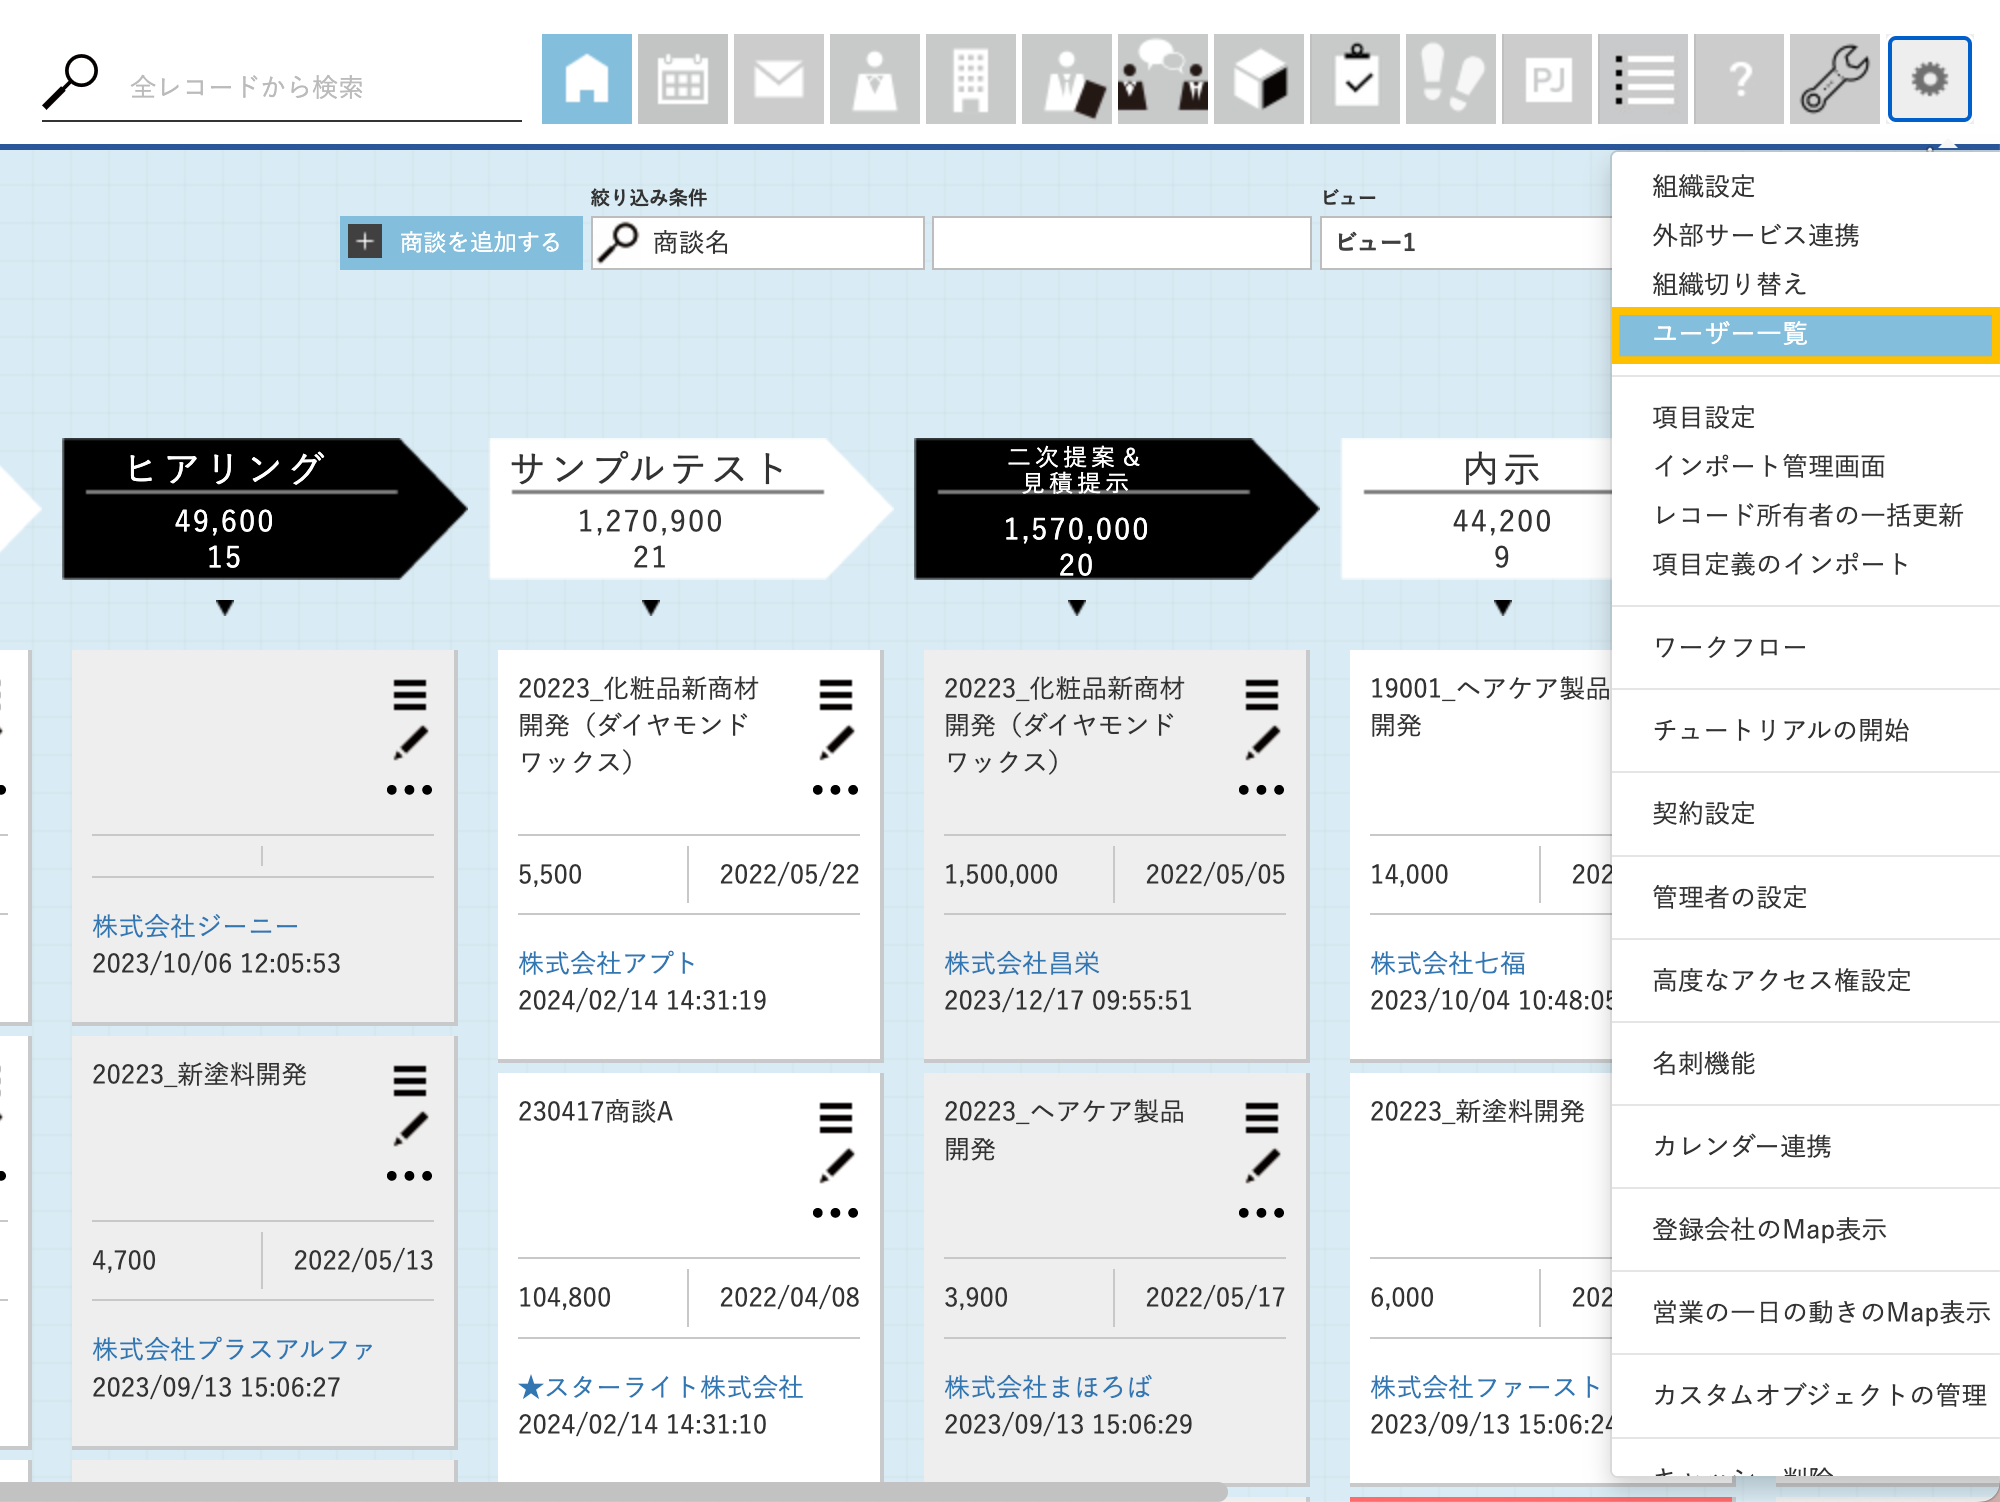The image size is (2000, 1502).
Task: Select チュートリアルの開始 menu item
Action: point(1780,730)
